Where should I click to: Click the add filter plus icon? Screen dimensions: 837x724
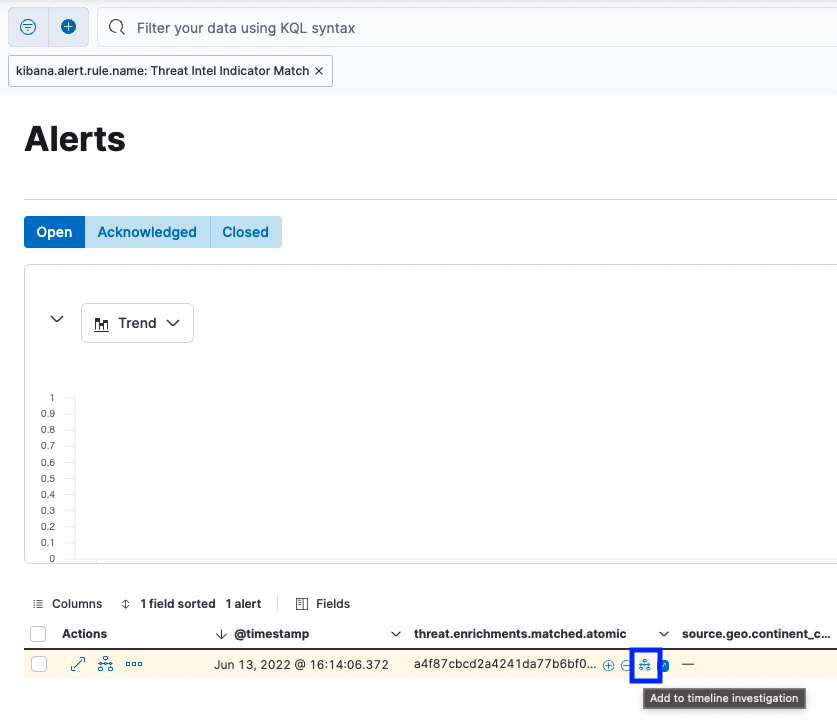coord(66,27)
